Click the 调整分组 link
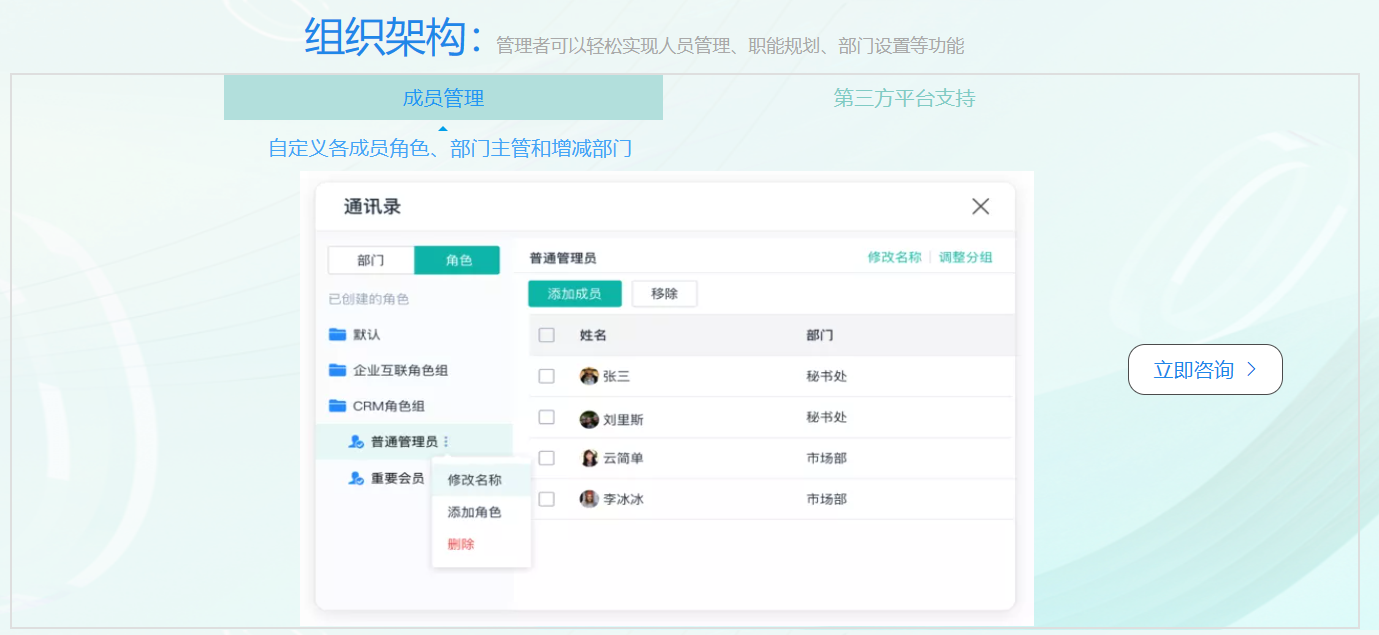 click(966, 257)
